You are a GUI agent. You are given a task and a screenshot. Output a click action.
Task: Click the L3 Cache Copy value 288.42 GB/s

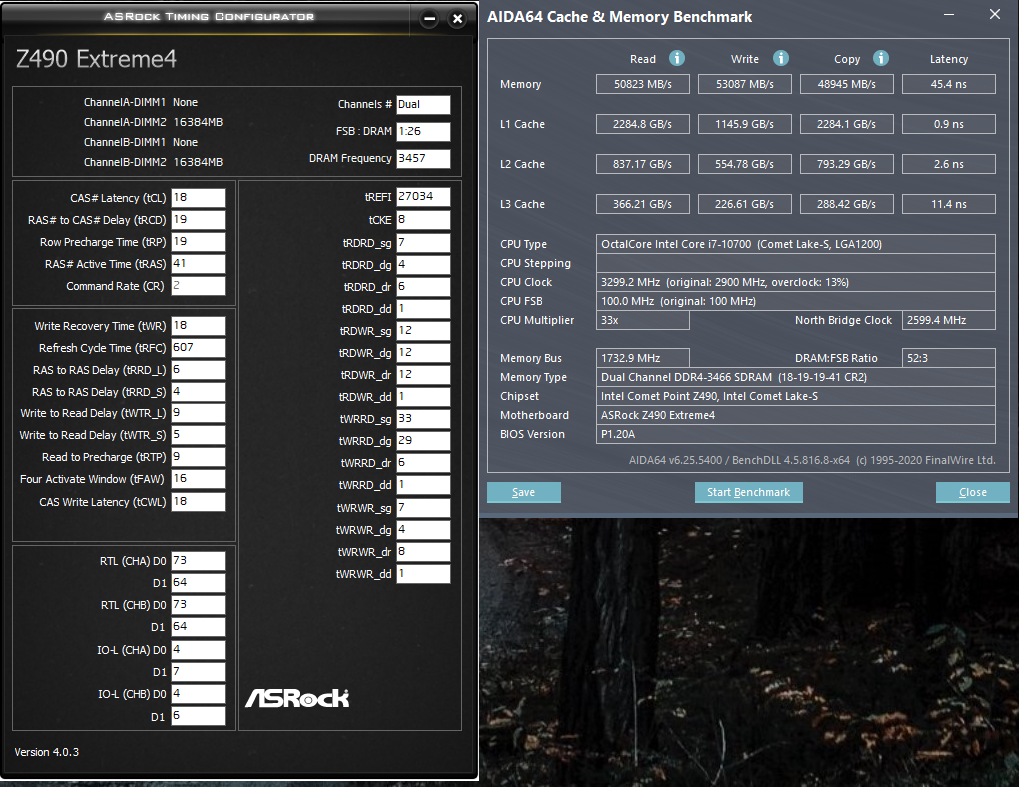pyautogui.click(x=847, y=204)
